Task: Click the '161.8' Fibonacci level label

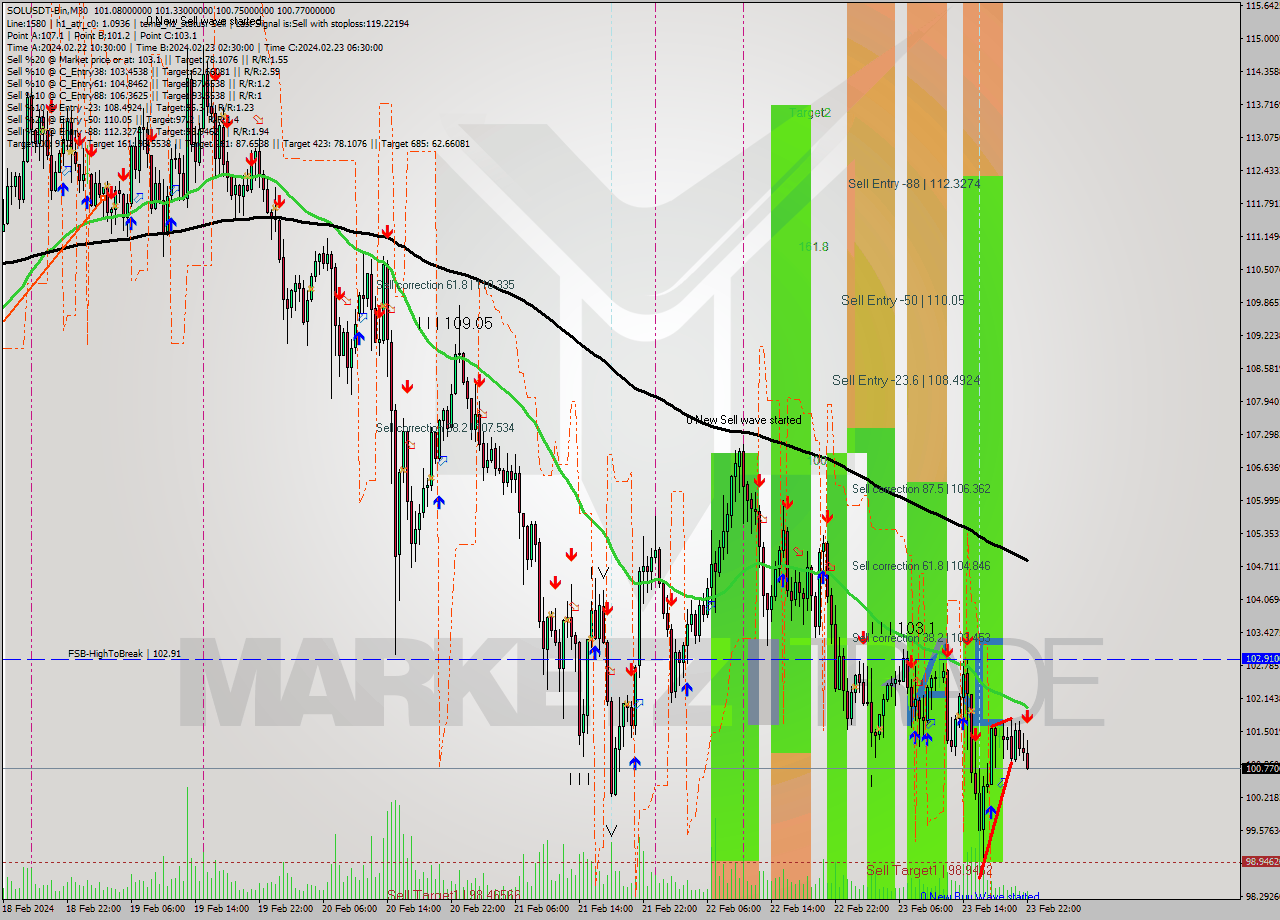Action: click(813, 246)
